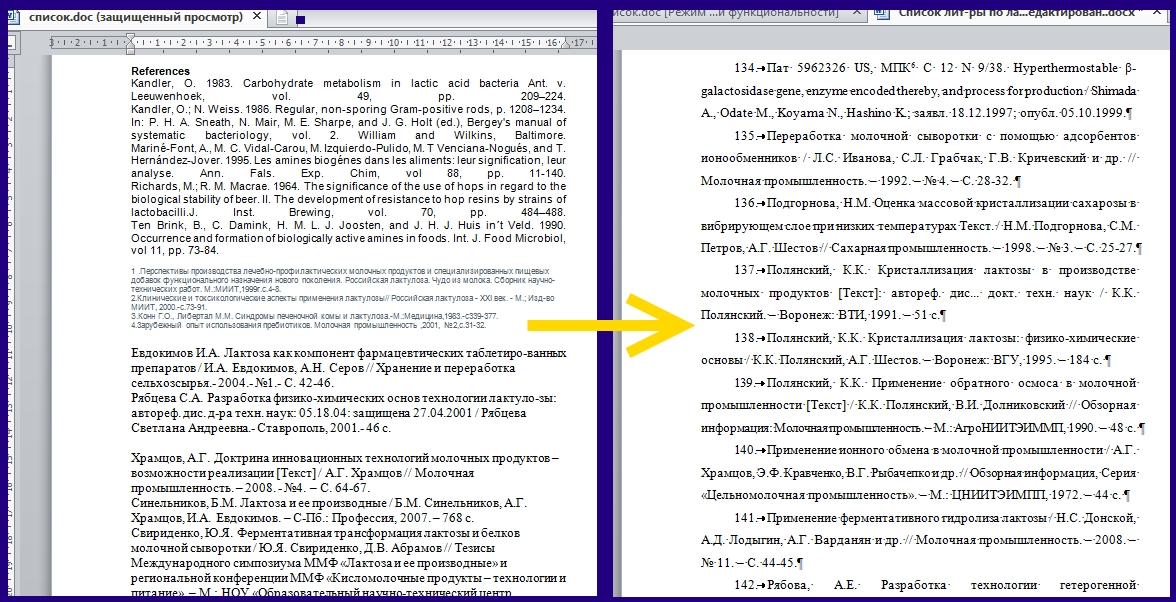Open new blank document tab icon
Screen dimensions: 1176x602
pyautogui.click(x=282, y=17)
